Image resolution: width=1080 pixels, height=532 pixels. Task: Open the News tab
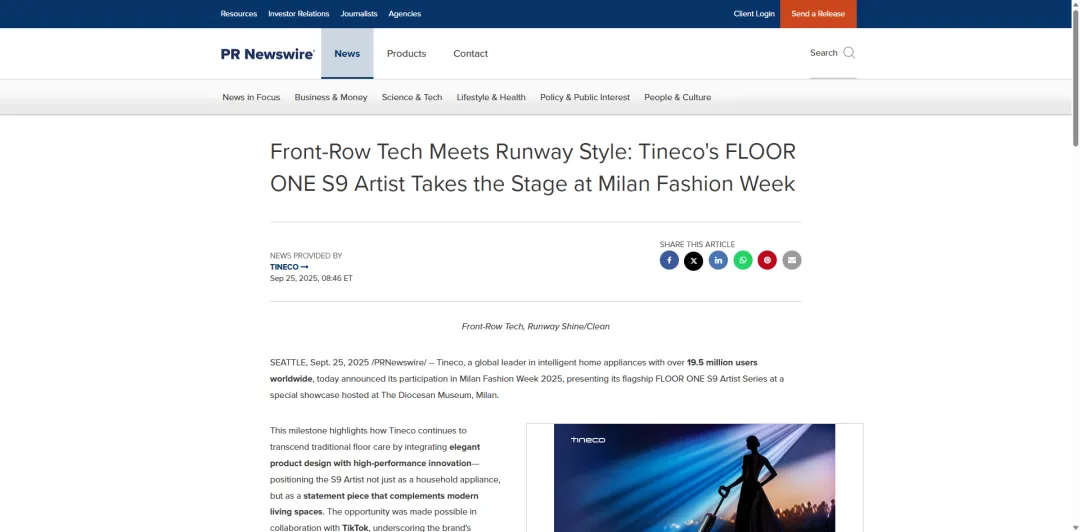point(347,54)
